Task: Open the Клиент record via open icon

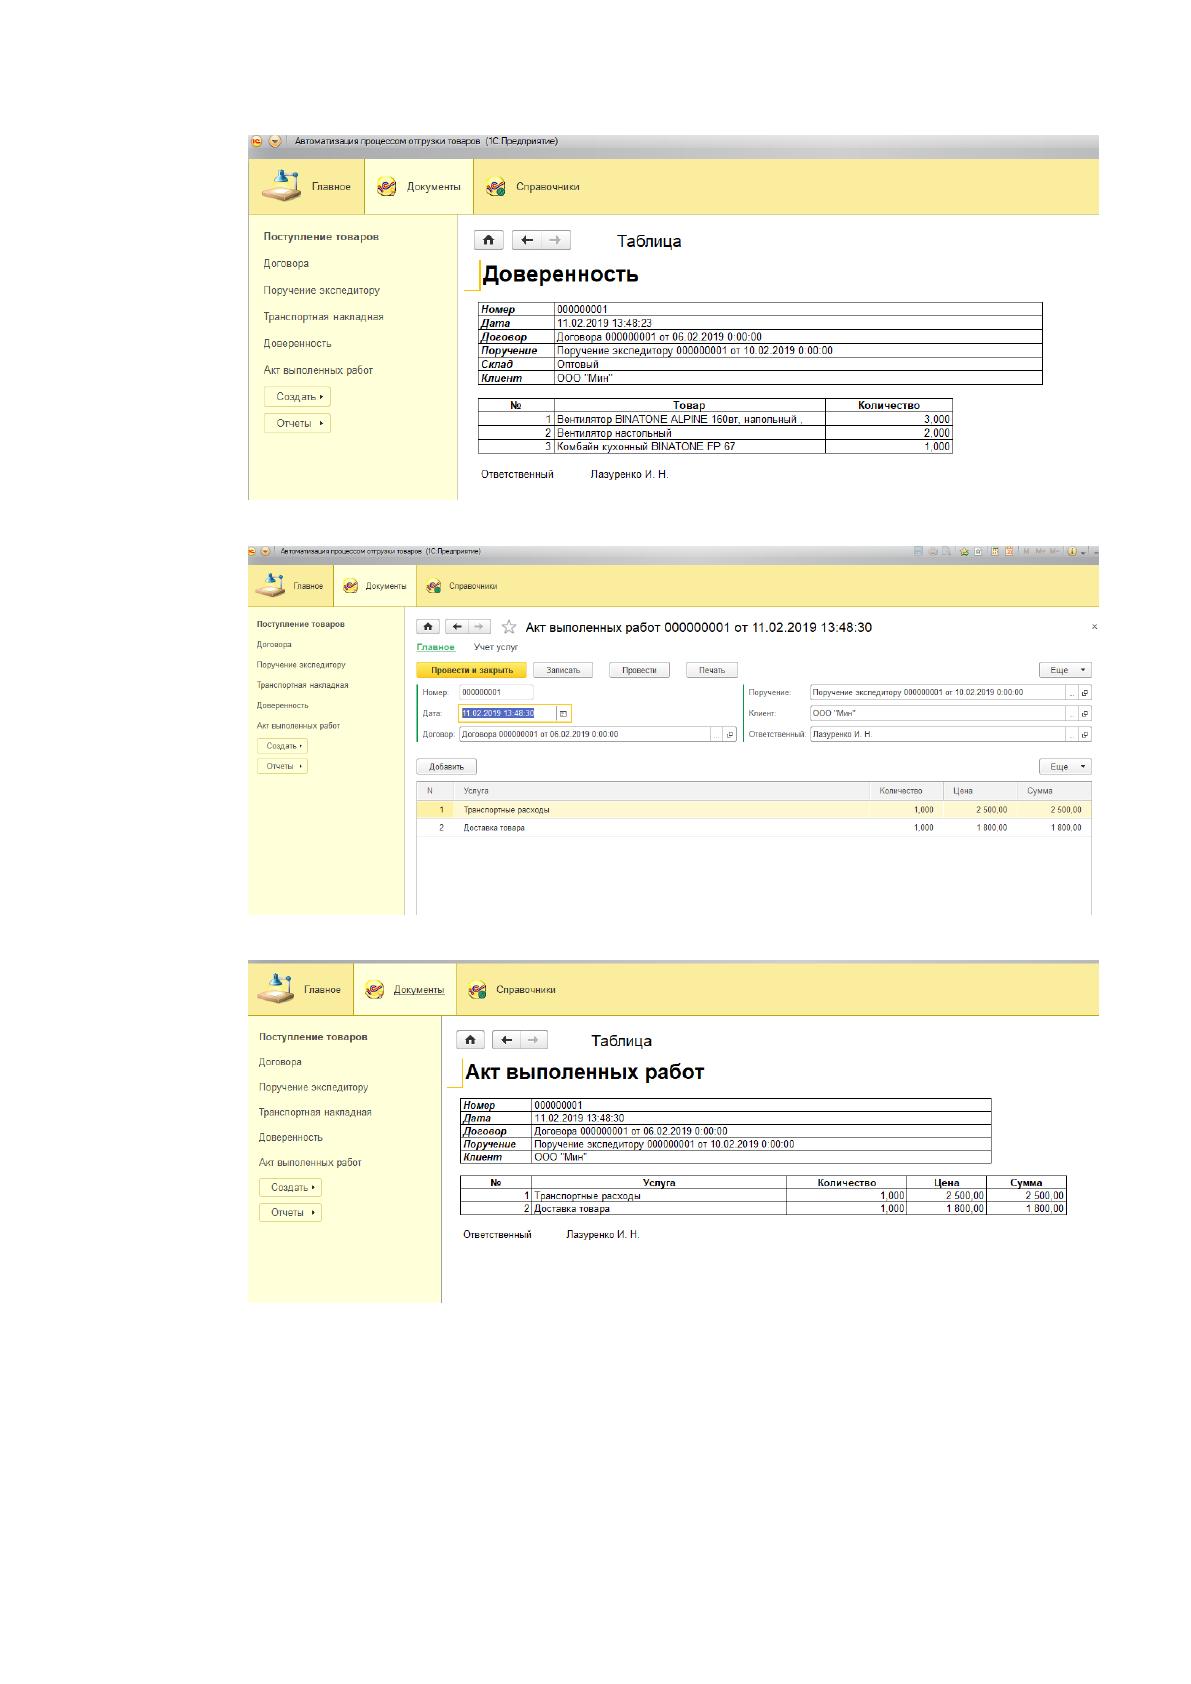Action: (1085, 714)
